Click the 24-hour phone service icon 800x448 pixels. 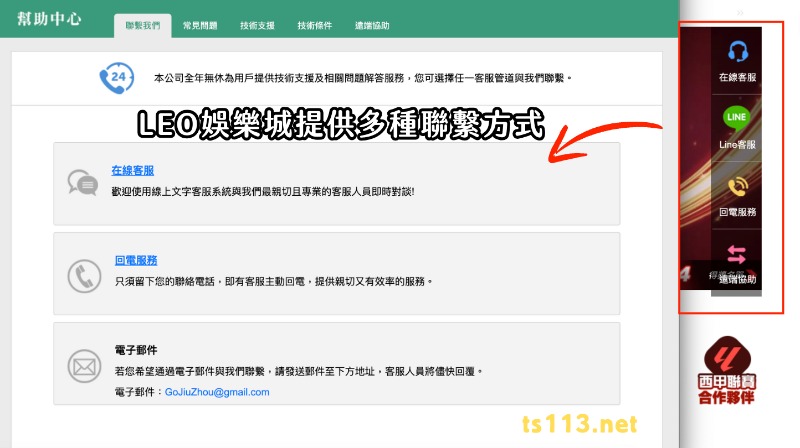pyautogui.click(x=117, y=78)
